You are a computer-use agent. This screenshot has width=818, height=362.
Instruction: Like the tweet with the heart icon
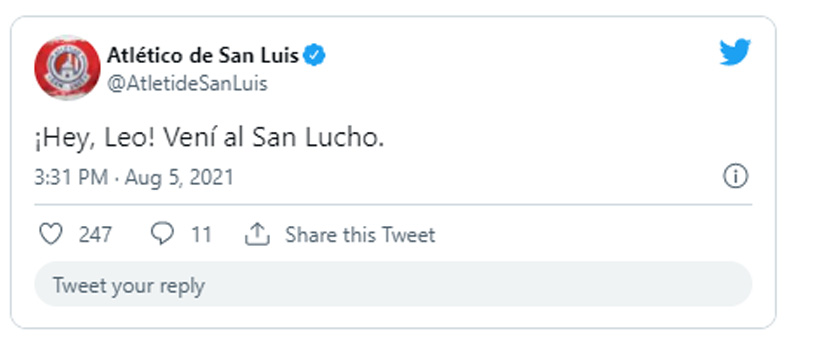(x=51, y=234)
